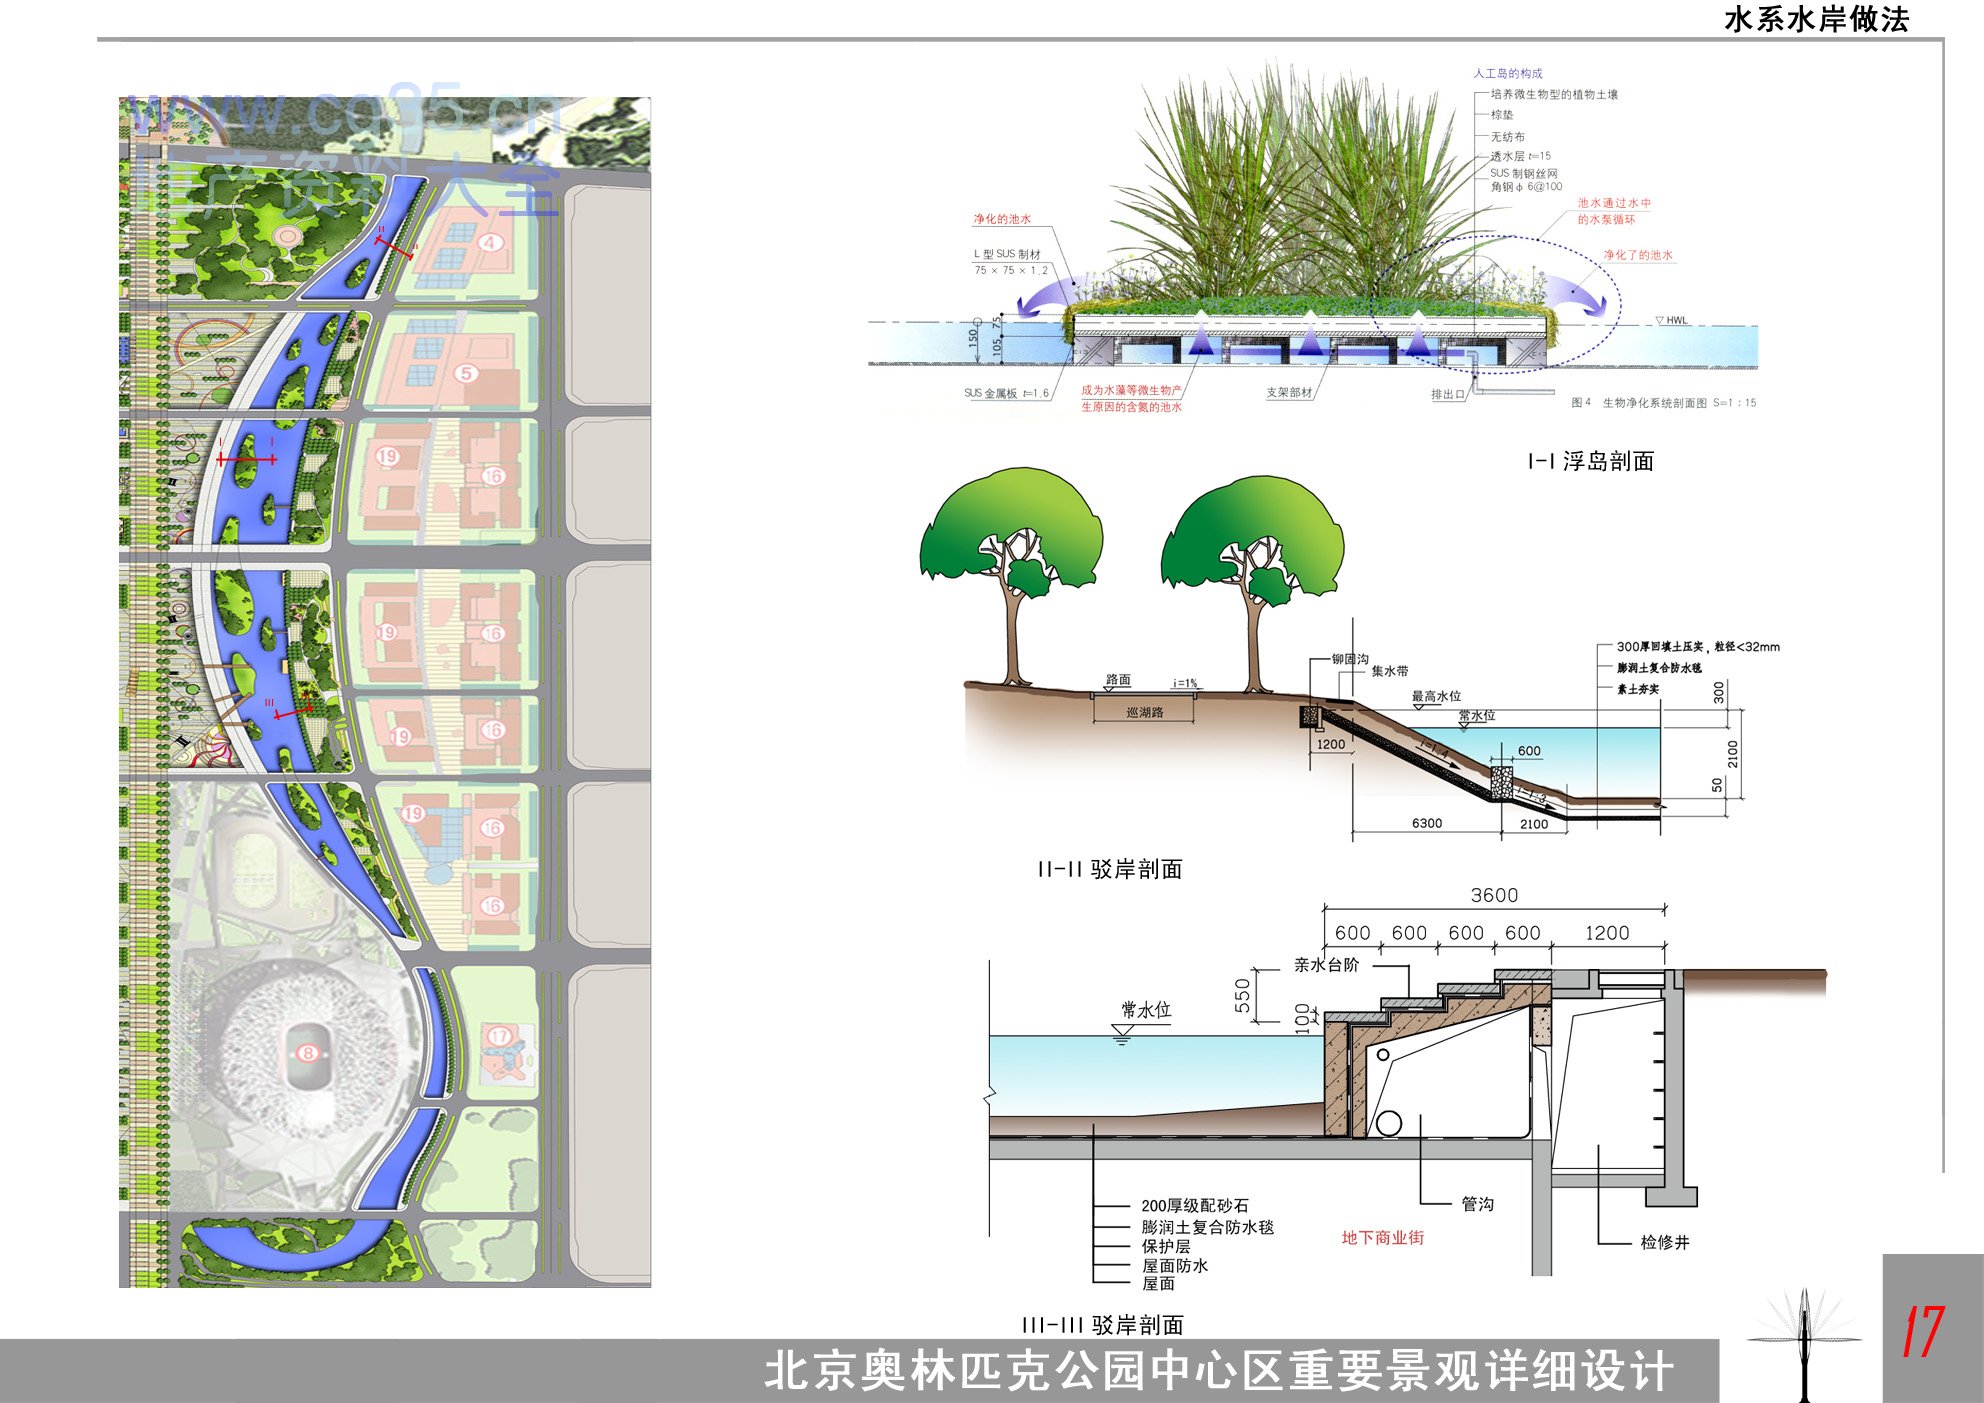
Task: Click the 检修井 label in section III-III
Action: click(1665, 1242)
